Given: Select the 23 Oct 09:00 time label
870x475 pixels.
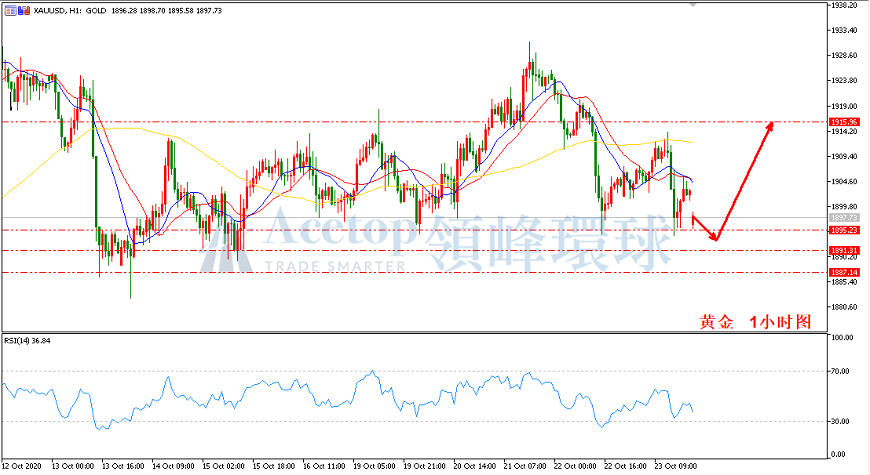Looking at the screenshot, I should click(676, 466).
